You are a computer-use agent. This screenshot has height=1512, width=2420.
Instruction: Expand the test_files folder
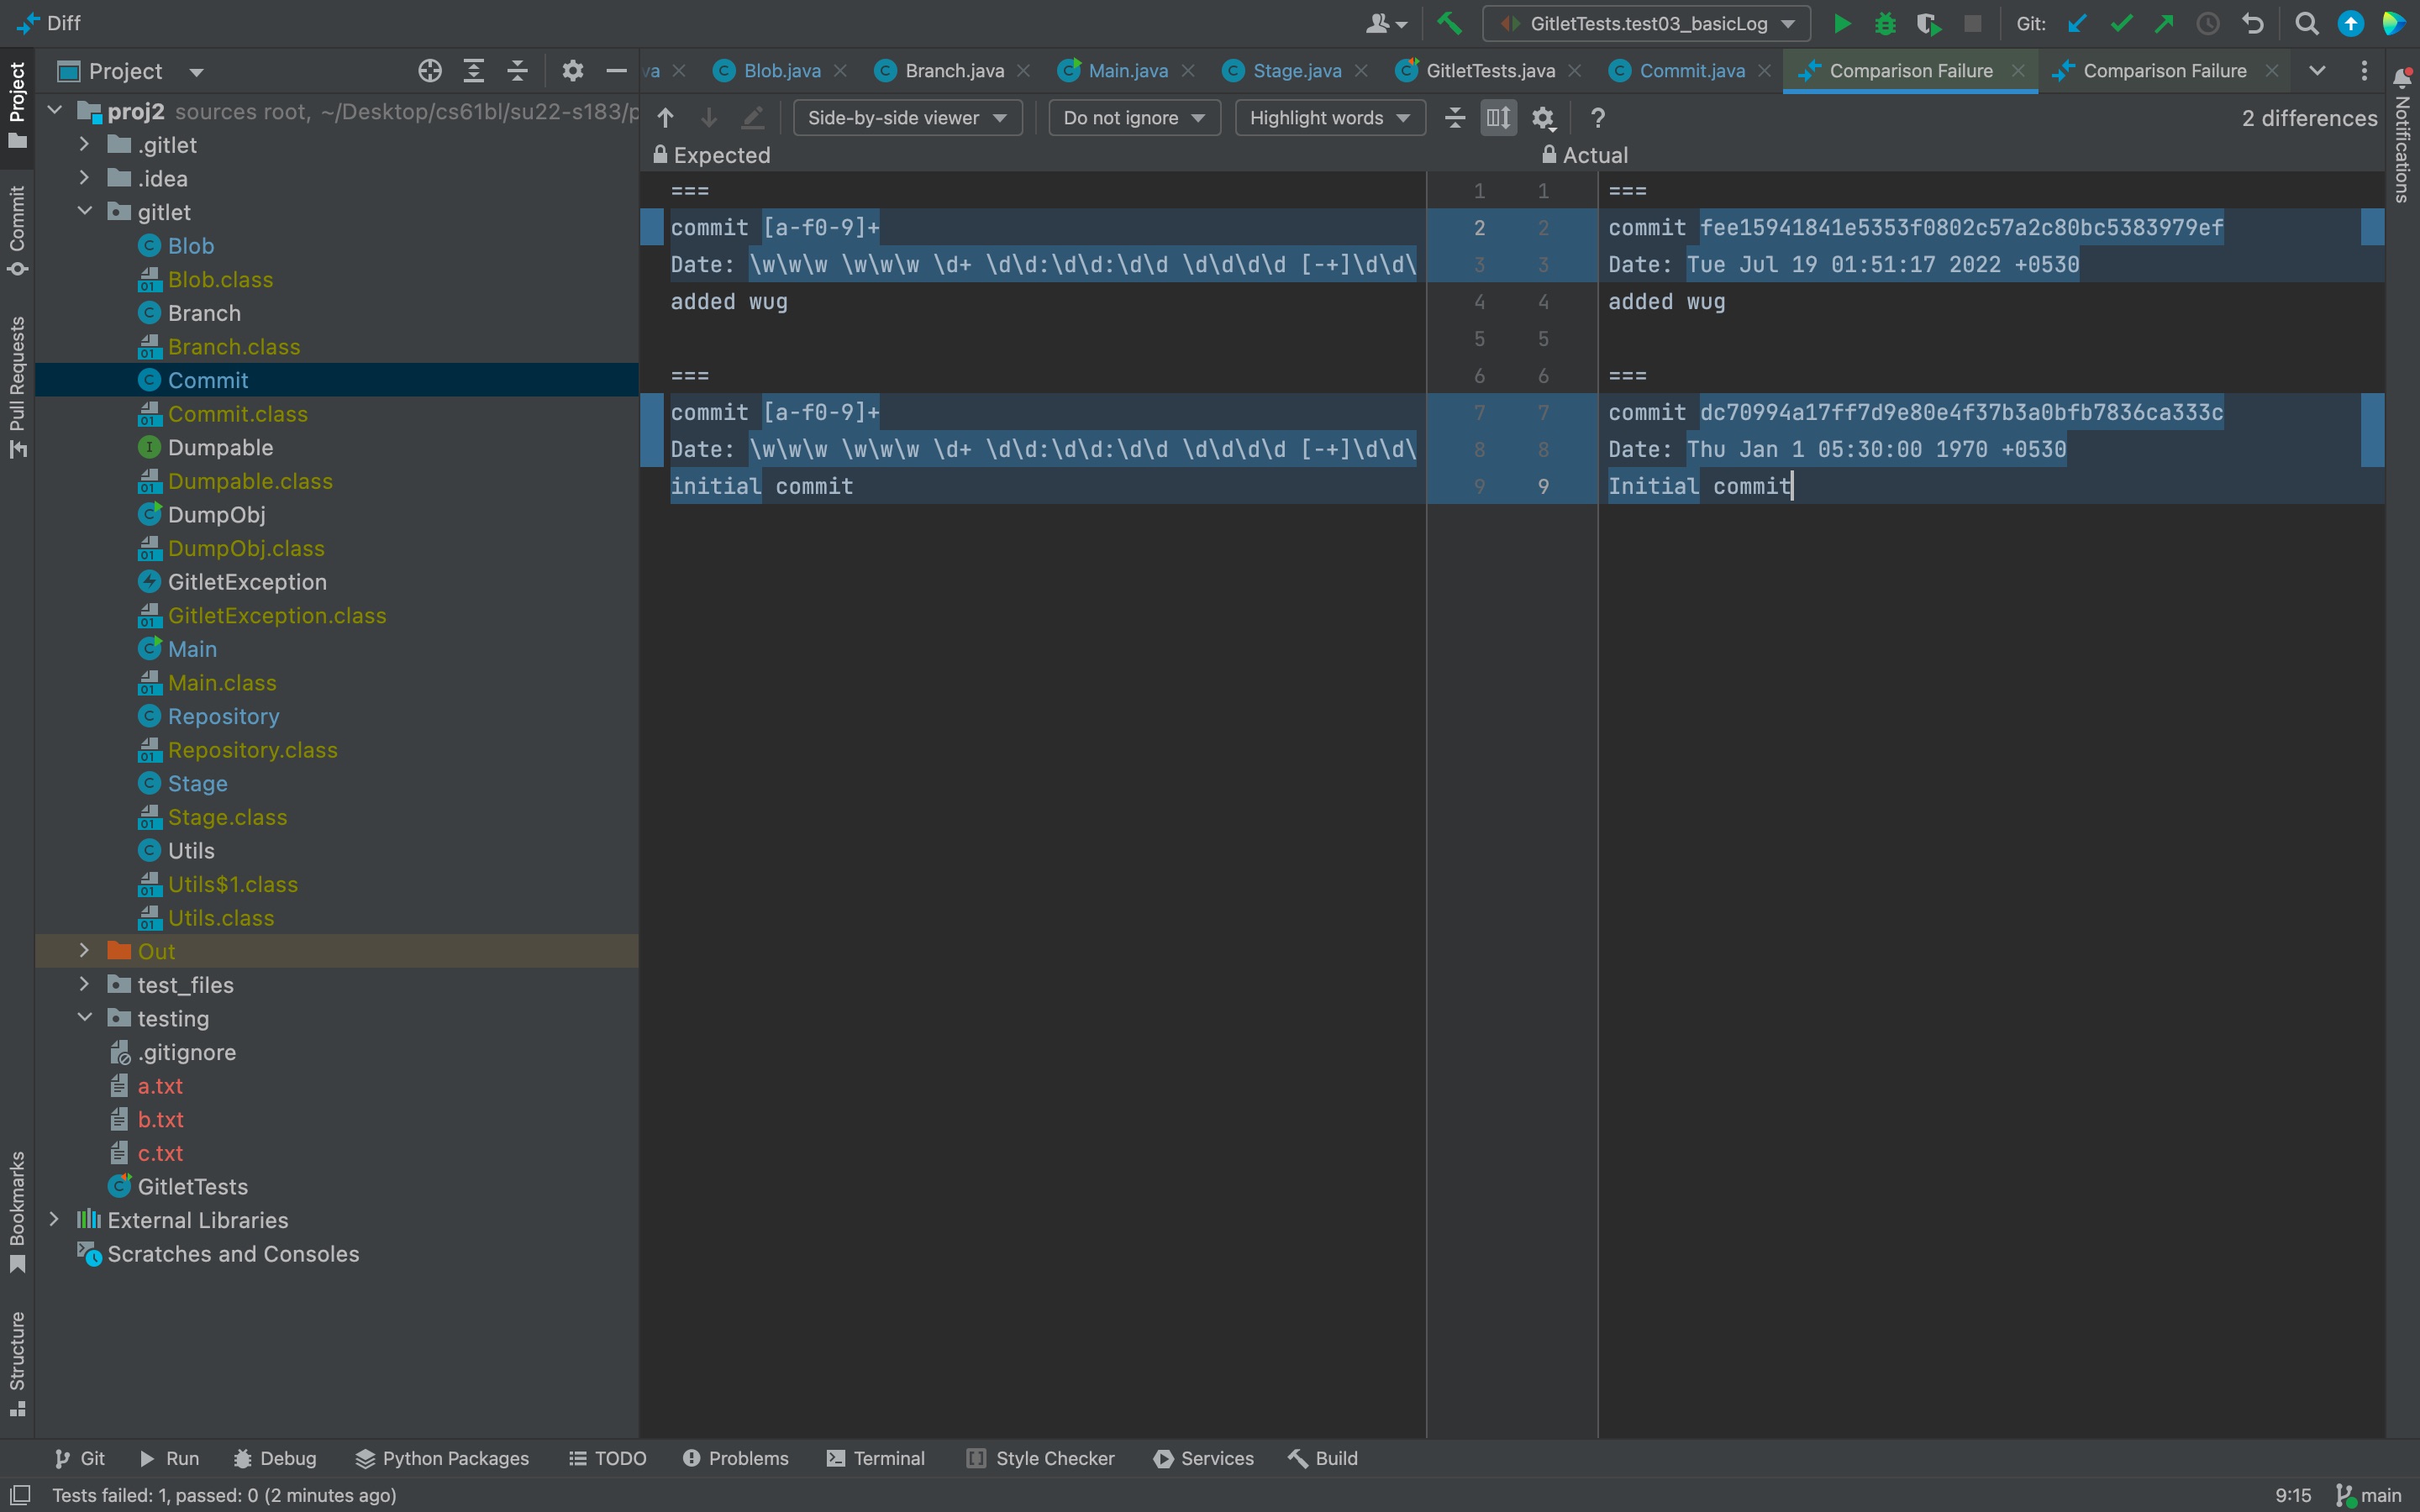pyautogui.click(x=85, y=985)
